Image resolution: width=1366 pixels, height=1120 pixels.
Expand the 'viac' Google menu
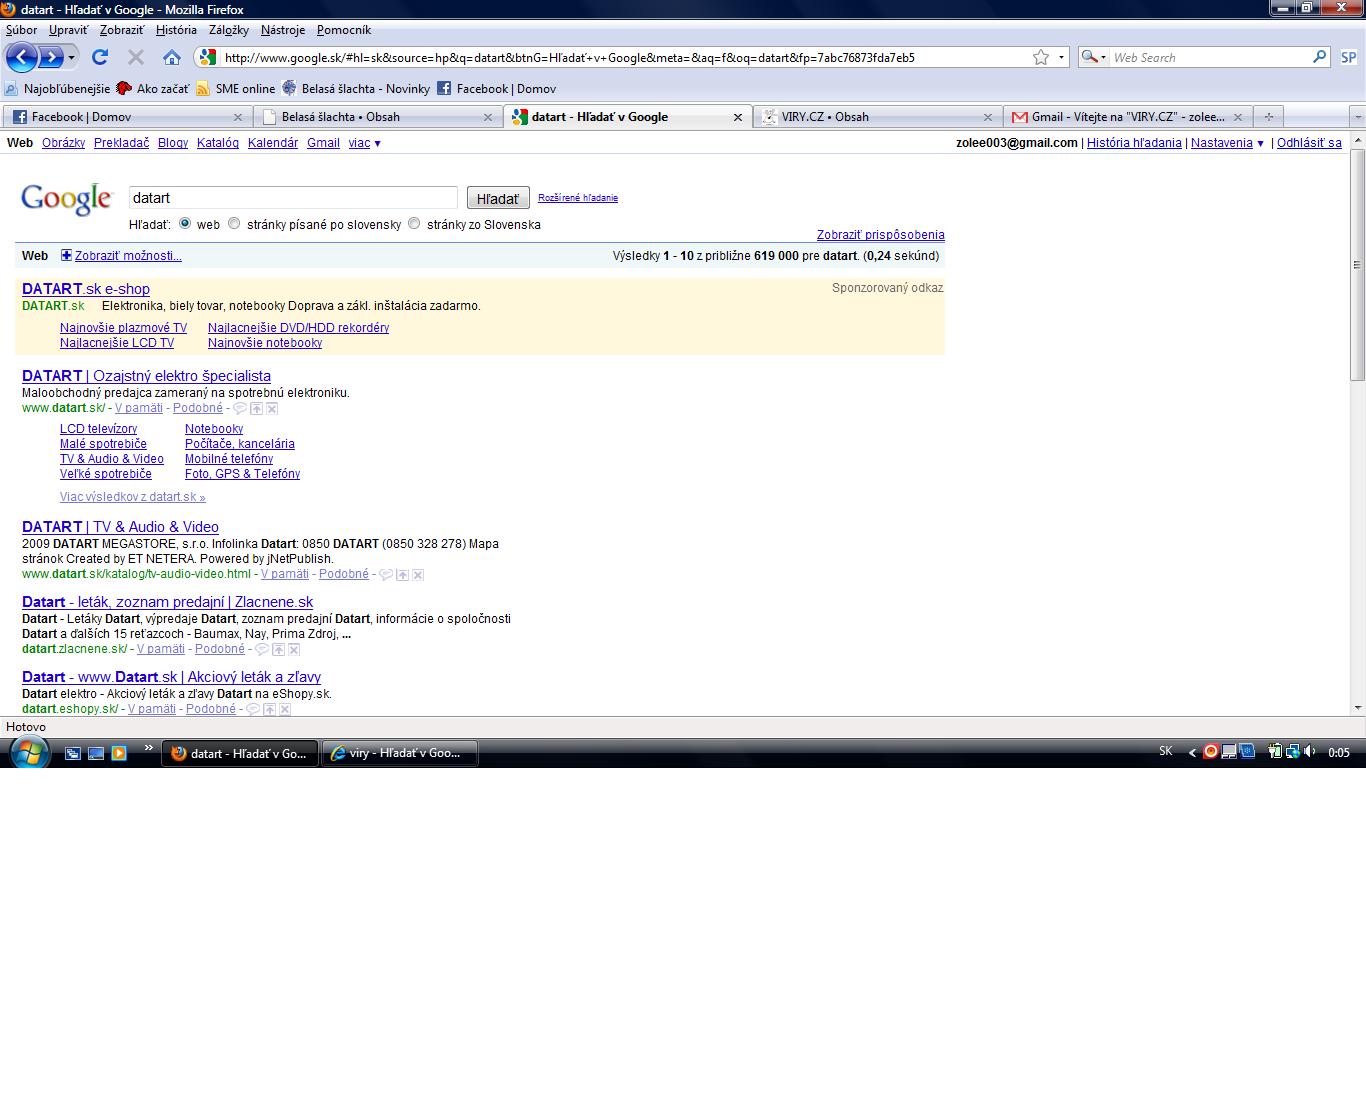pyautogui.click(x=364, y=143)
